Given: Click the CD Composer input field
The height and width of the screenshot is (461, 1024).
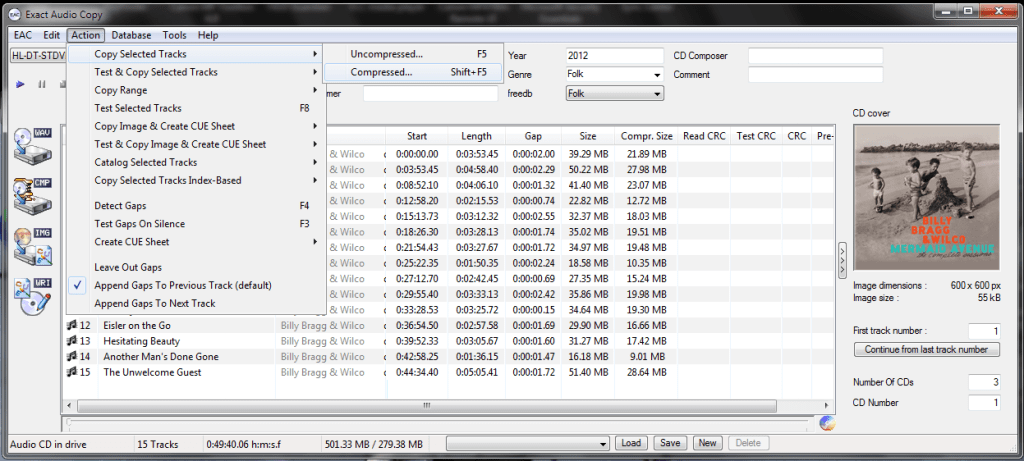Looking at the screenshot, I should click(x=816, y=56).
